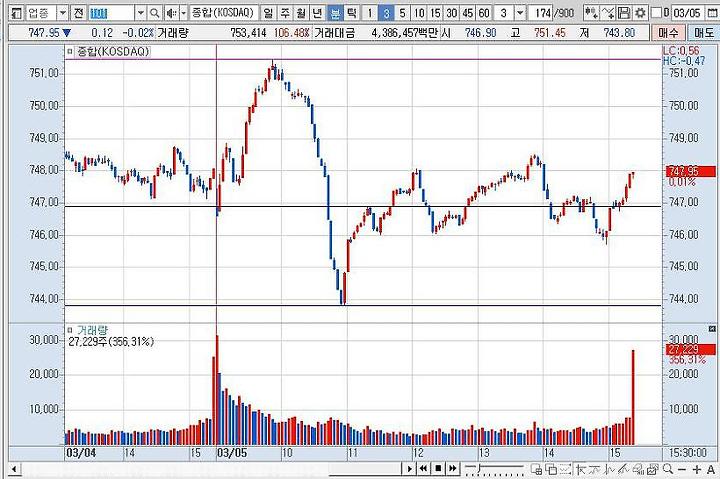Expand the index code history dropdown
Screen dimensions: 720x479
point(141,13)
